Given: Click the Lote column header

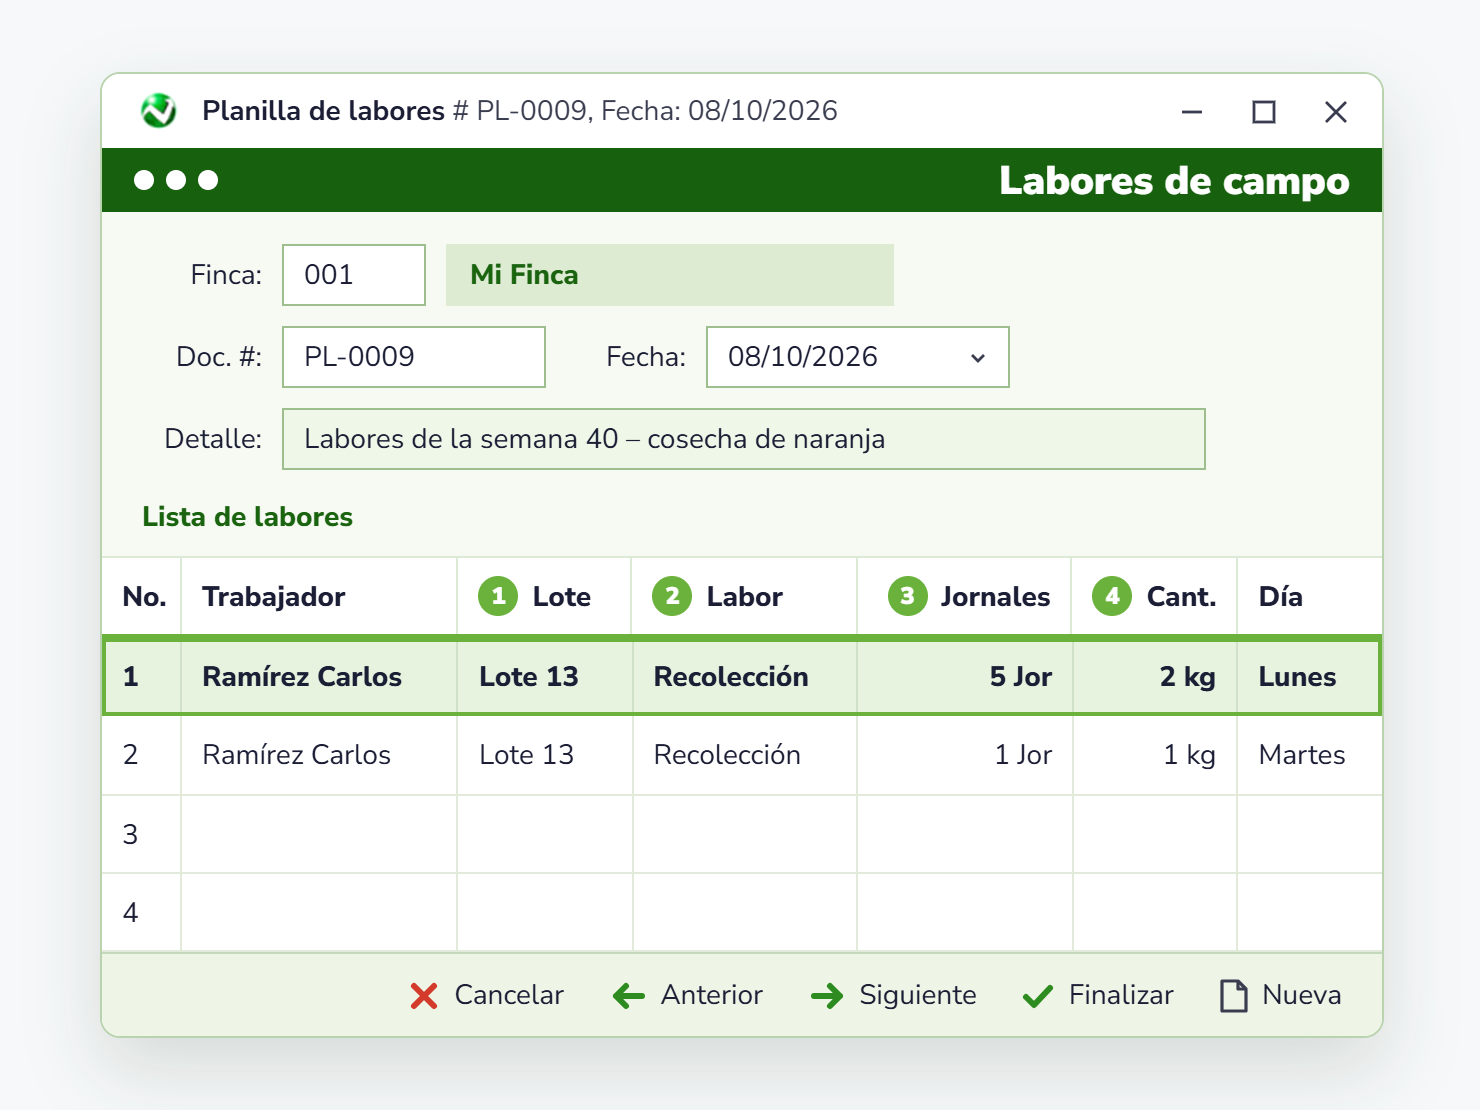Looking at the screenshot, I should (x=544, y=596).
